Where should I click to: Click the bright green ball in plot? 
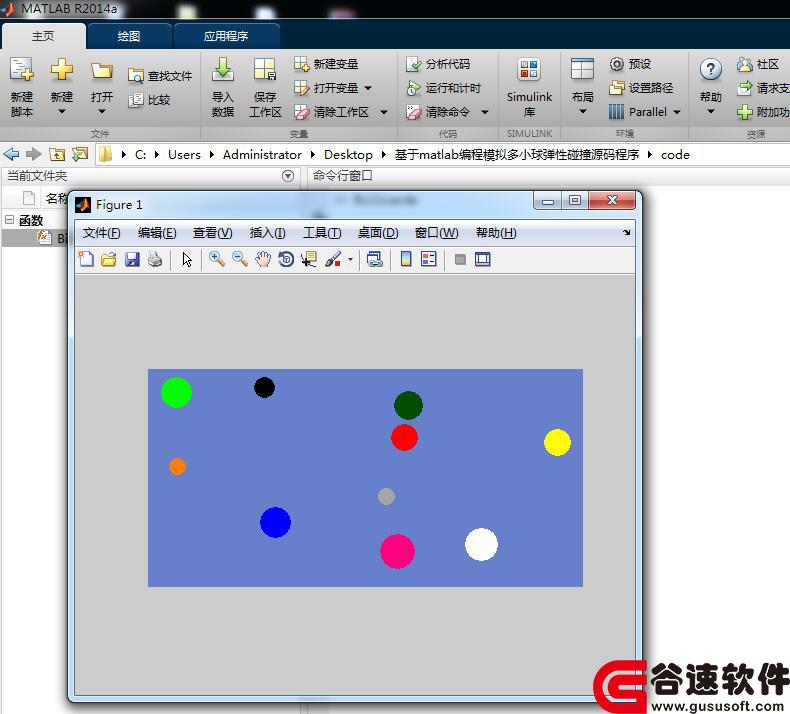[x=176, y=393]
